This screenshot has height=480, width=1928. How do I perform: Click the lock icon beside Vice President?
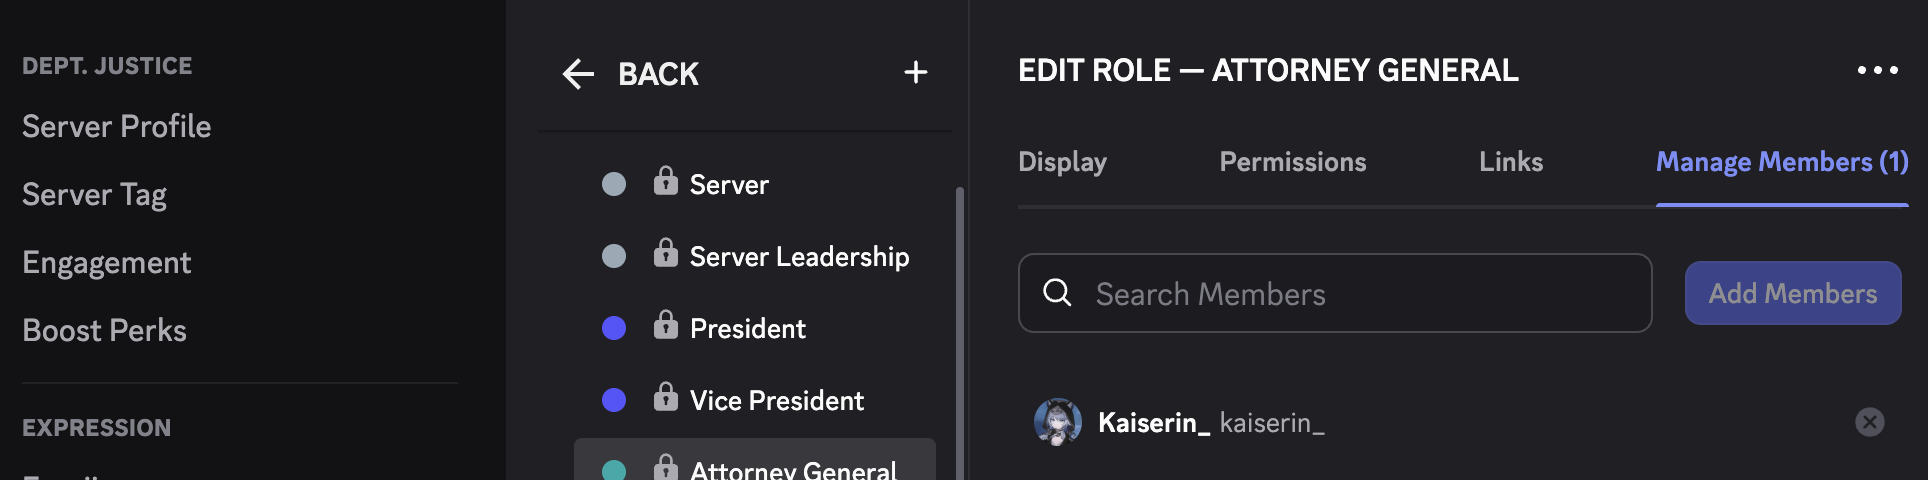[665, 398]
